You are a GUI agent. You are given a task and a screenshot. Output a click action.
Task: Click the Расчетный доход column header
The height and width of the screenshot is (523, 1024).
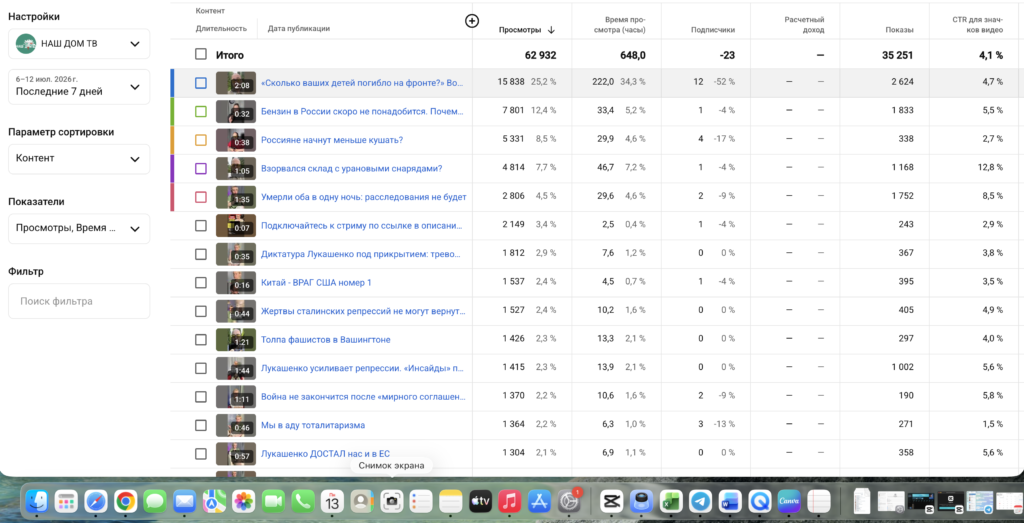click(804, 25)
